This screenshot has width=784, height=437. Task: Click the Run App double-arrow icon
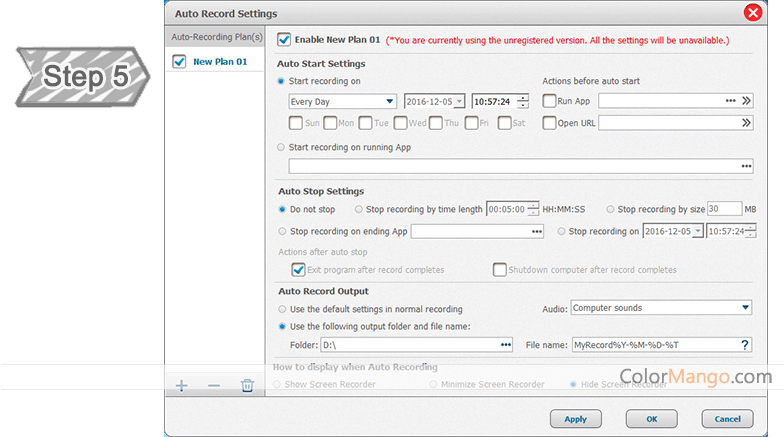point(745,101)
